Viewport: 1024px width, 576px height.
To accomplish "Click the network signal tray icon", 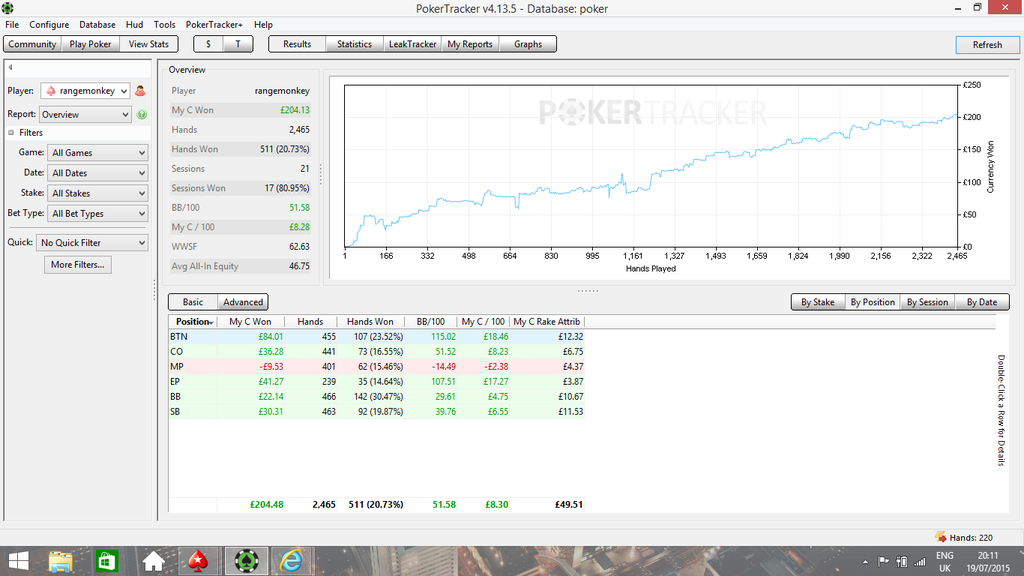I will (920, 562).
